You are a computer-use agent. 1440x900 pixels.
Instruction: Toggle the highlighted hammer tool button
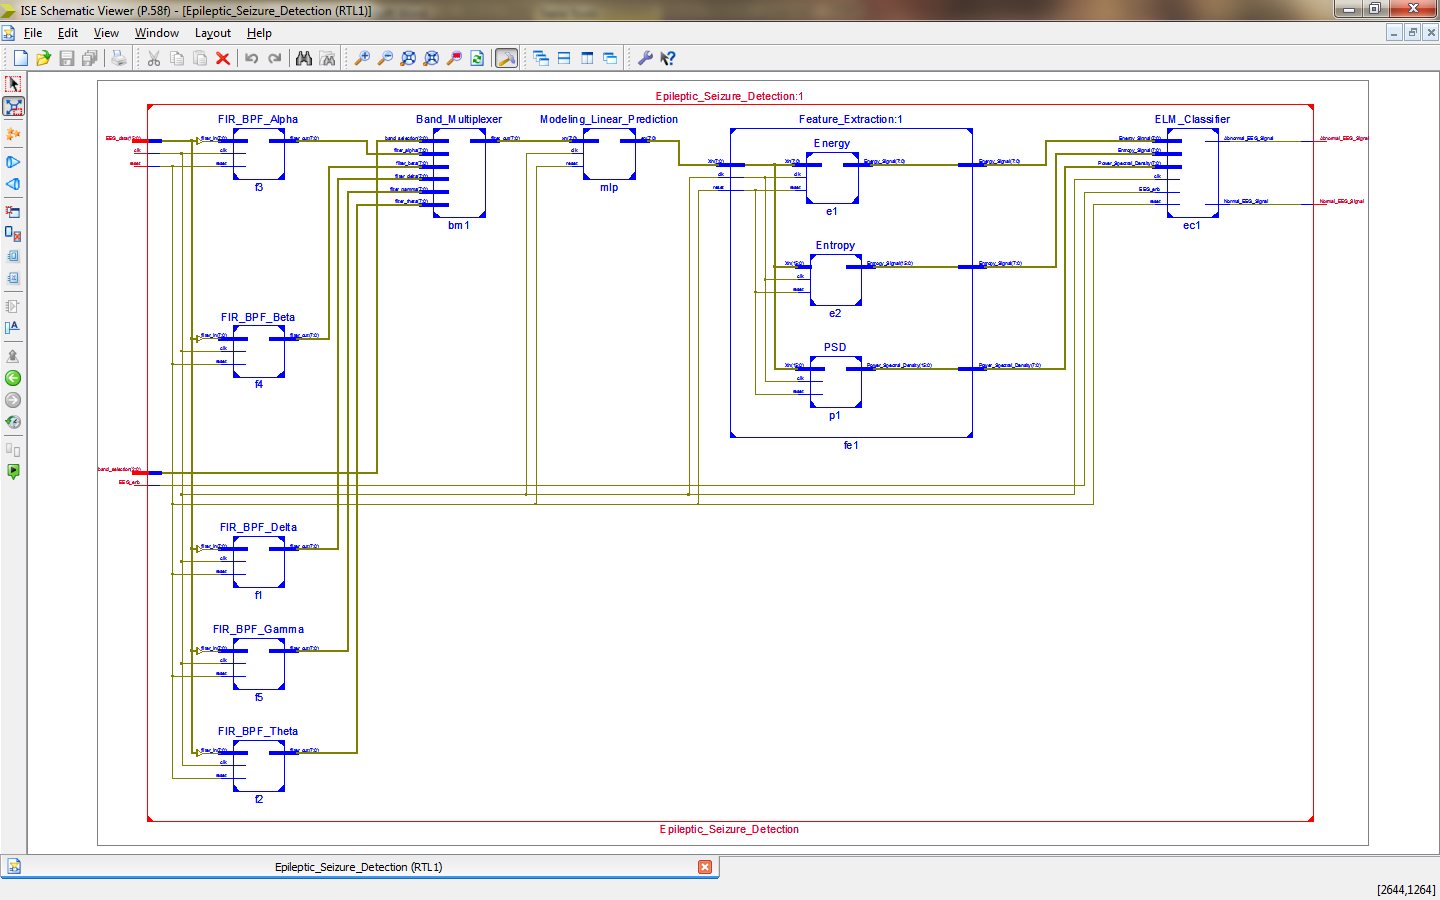507,58
